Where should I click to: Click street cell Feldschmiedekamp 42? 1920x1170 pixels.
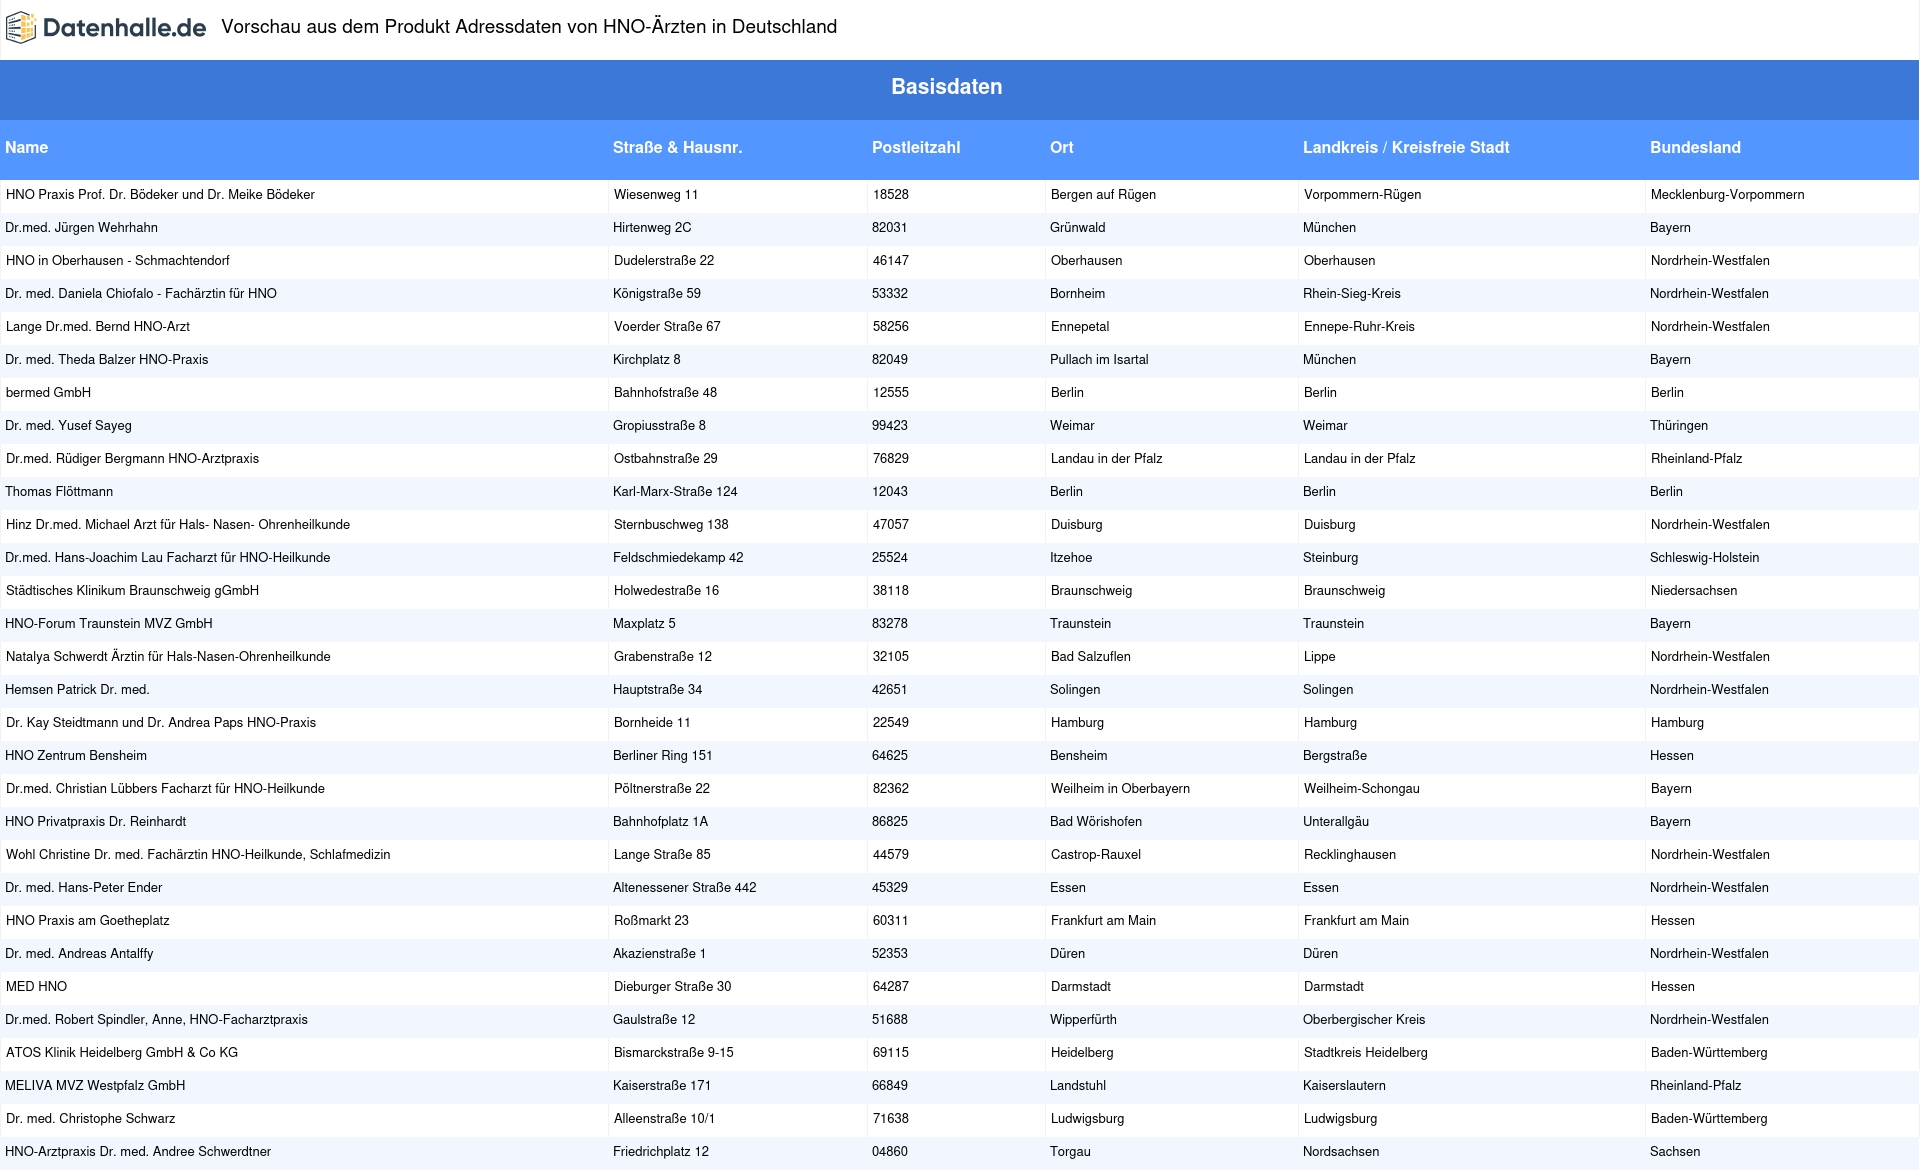pyautogui.click(x=678, y=558)
